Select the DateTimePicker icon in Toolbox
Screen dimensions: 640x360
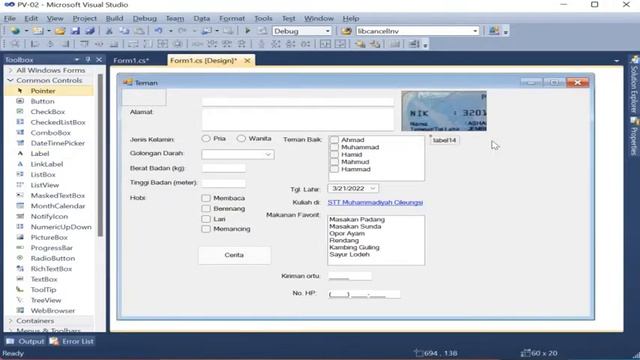point(20,143)
